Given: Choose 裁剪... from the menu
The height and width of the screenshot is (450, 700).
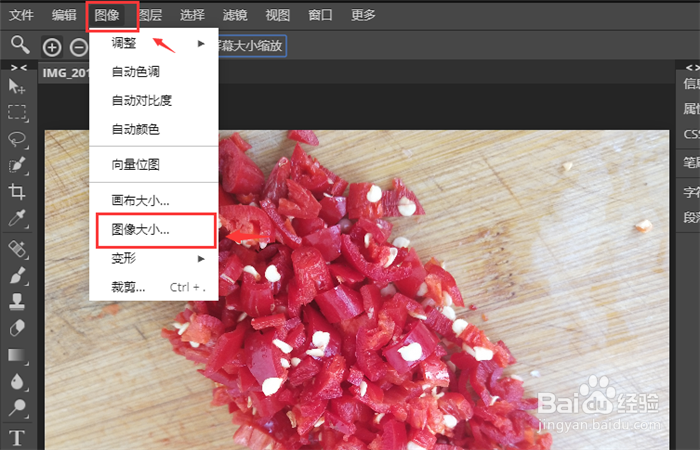Looking at the screenshot, I should pyautogui.click(x=154, y=287).
